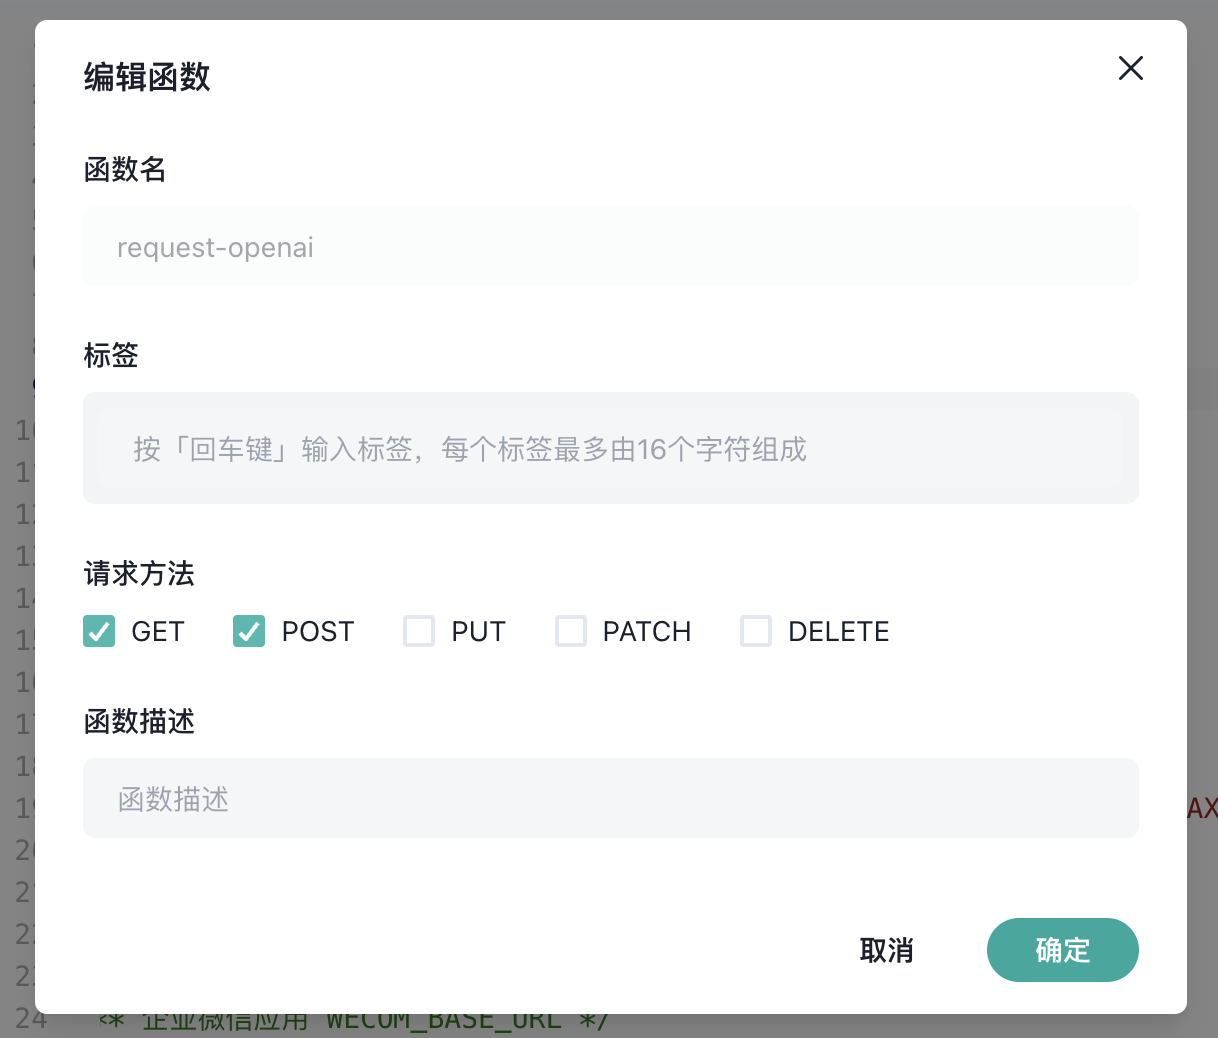
Task: Uncheck the GET method checkbox
Action: point(98,631)
